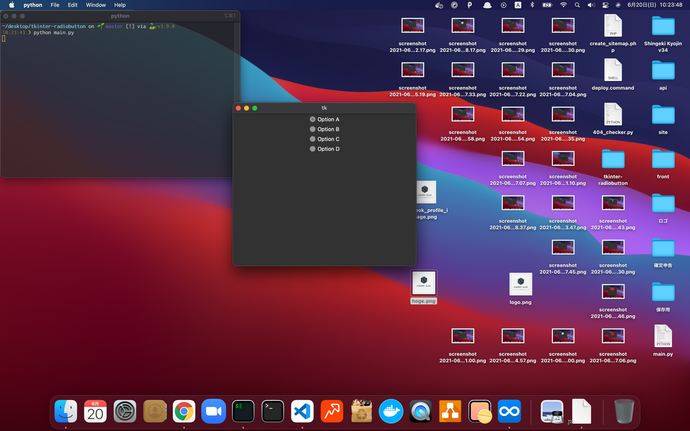Open the blue infinity app in Dock
Image resolution: width=690 pixels, height=431 pixels.
click(x=509, y=411)
